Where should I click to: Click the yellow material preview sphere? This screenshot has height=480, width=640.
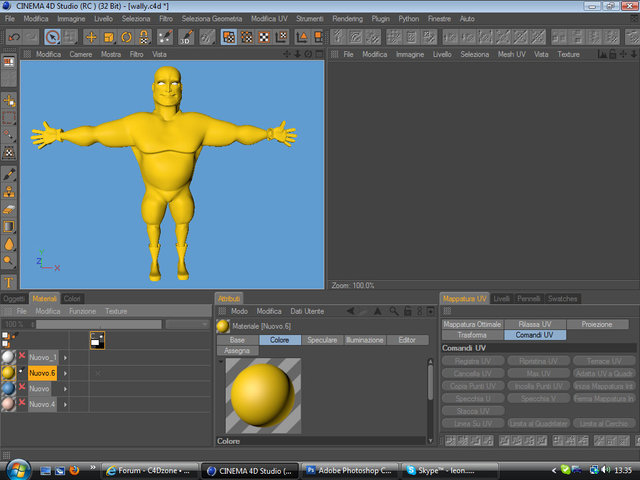[x=262, y=394]
